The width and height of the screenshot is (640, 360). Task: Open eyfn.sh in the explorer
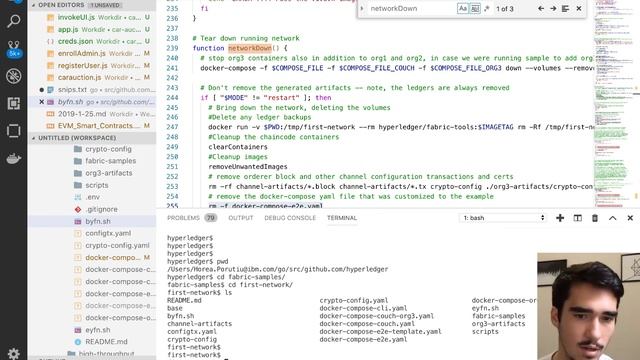92,330
